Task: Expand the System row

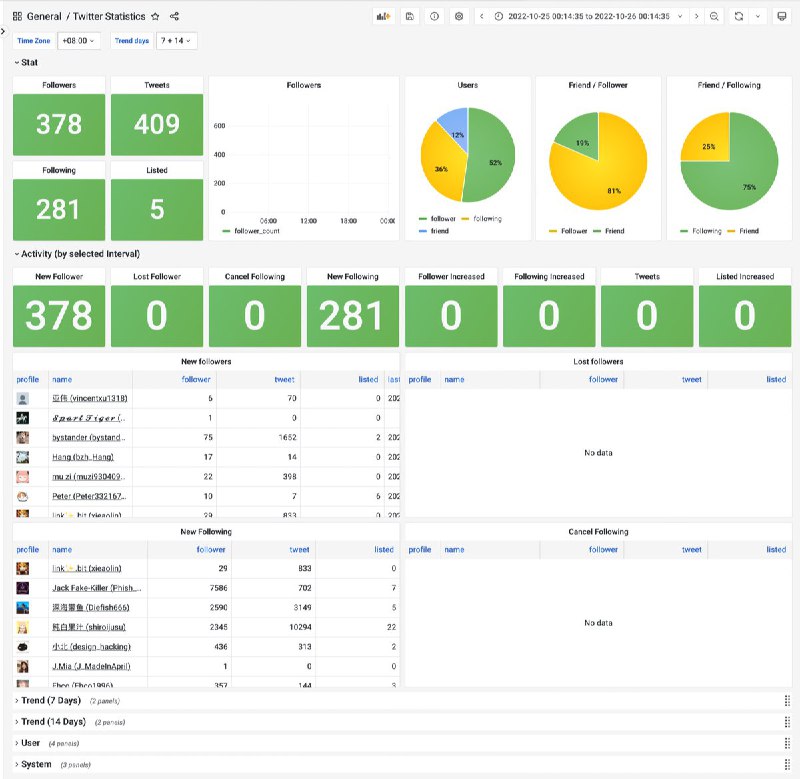Action: pyautogui.click(x=37, y=765)
